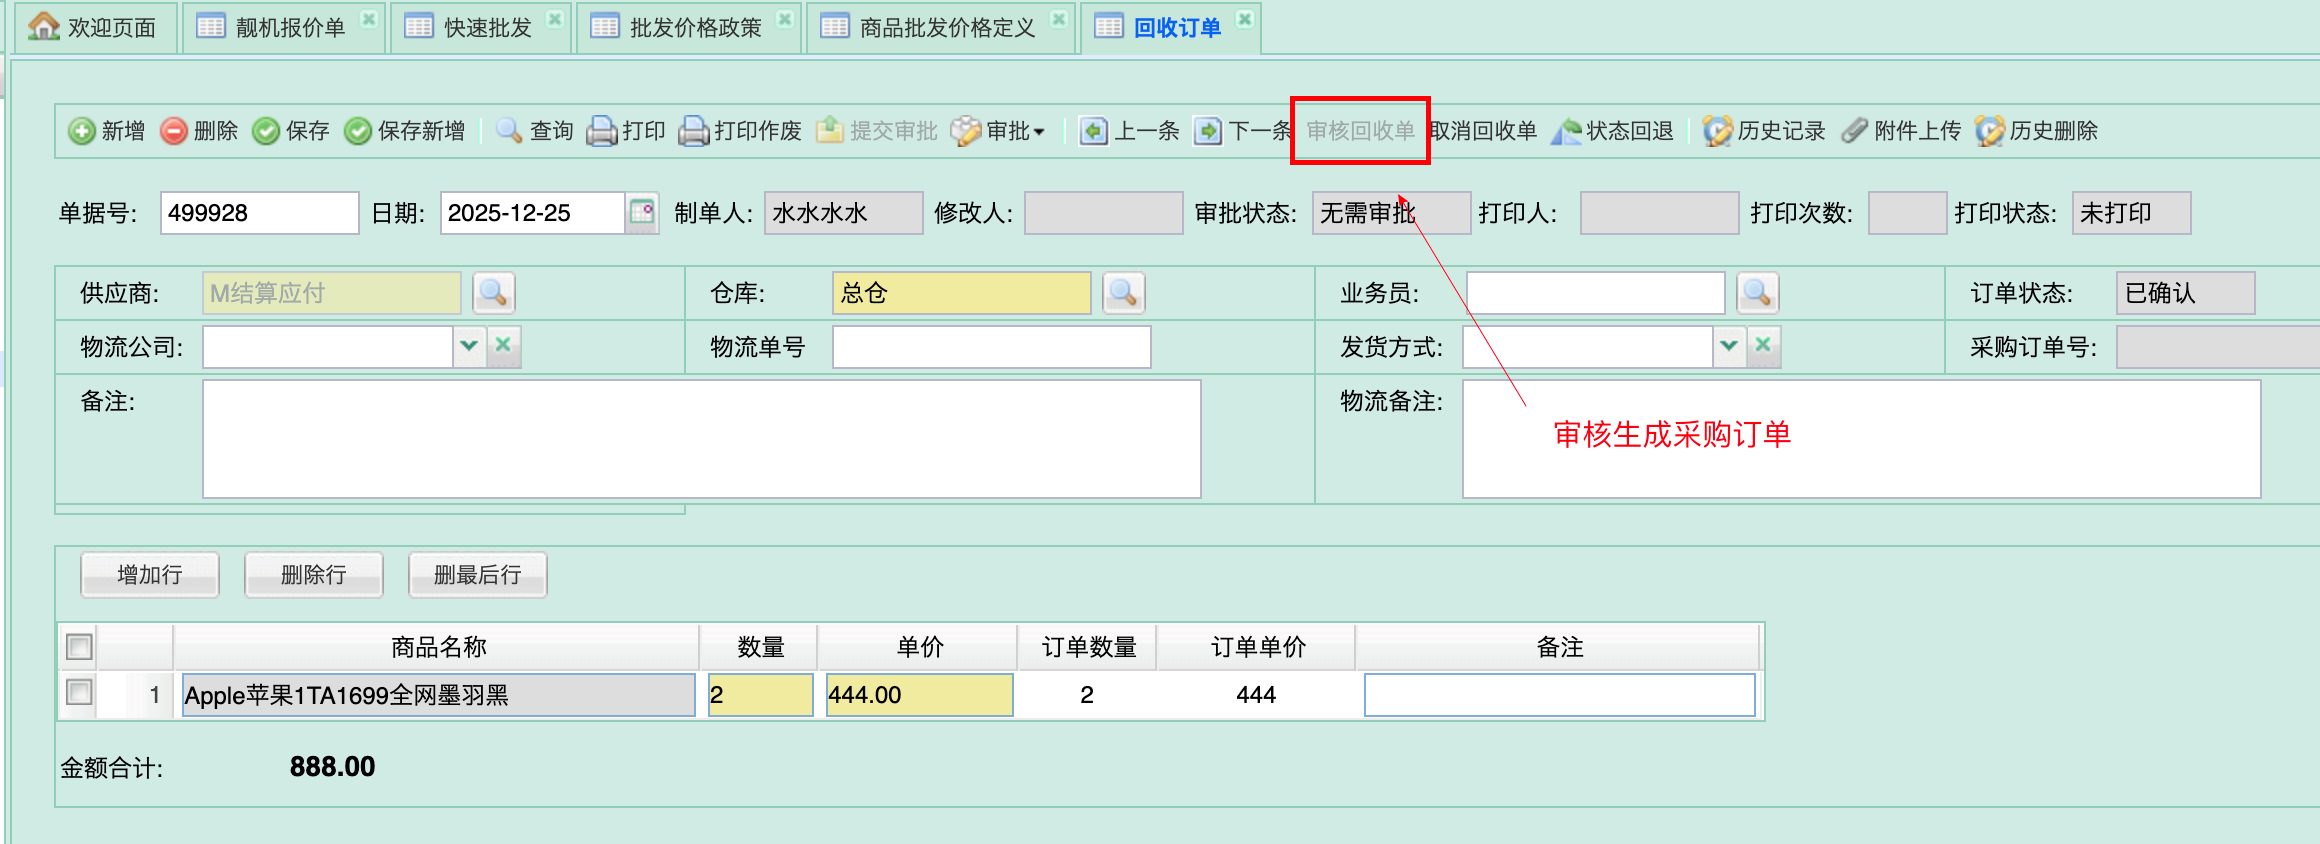Expand the 物流公司 dropdown list
Image resolution: width=2320 pixels, height=844 pixels.
tap(469, 346)
